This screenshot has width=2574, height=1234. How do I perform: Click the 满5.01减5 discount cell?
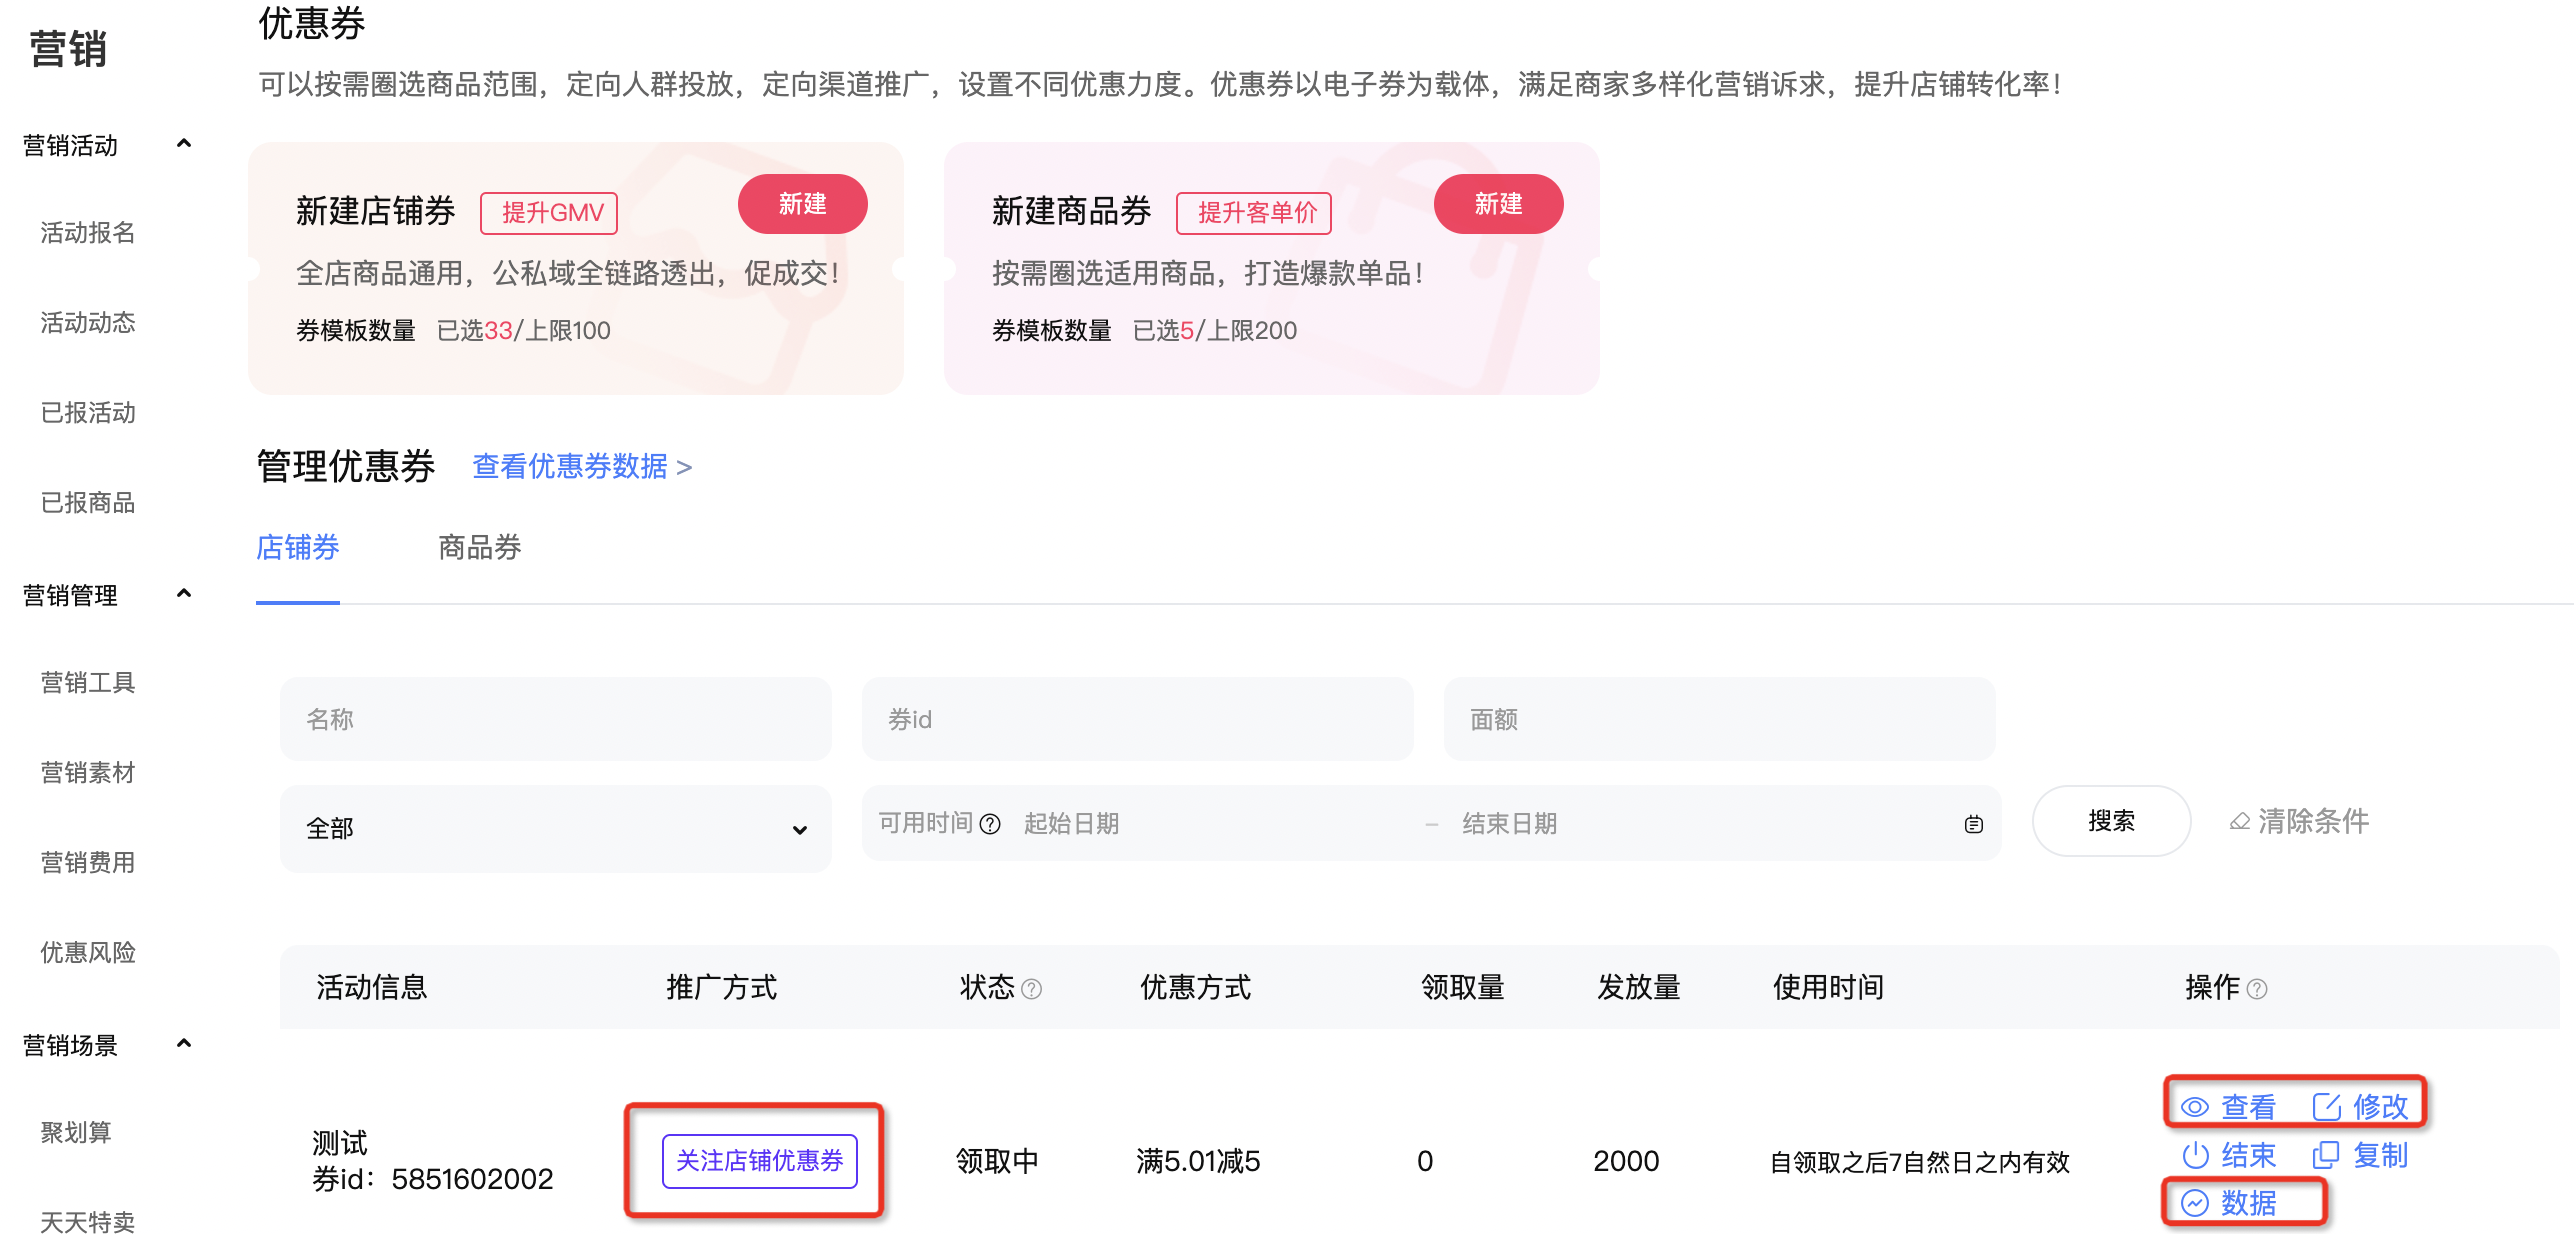[1198, 1161]
